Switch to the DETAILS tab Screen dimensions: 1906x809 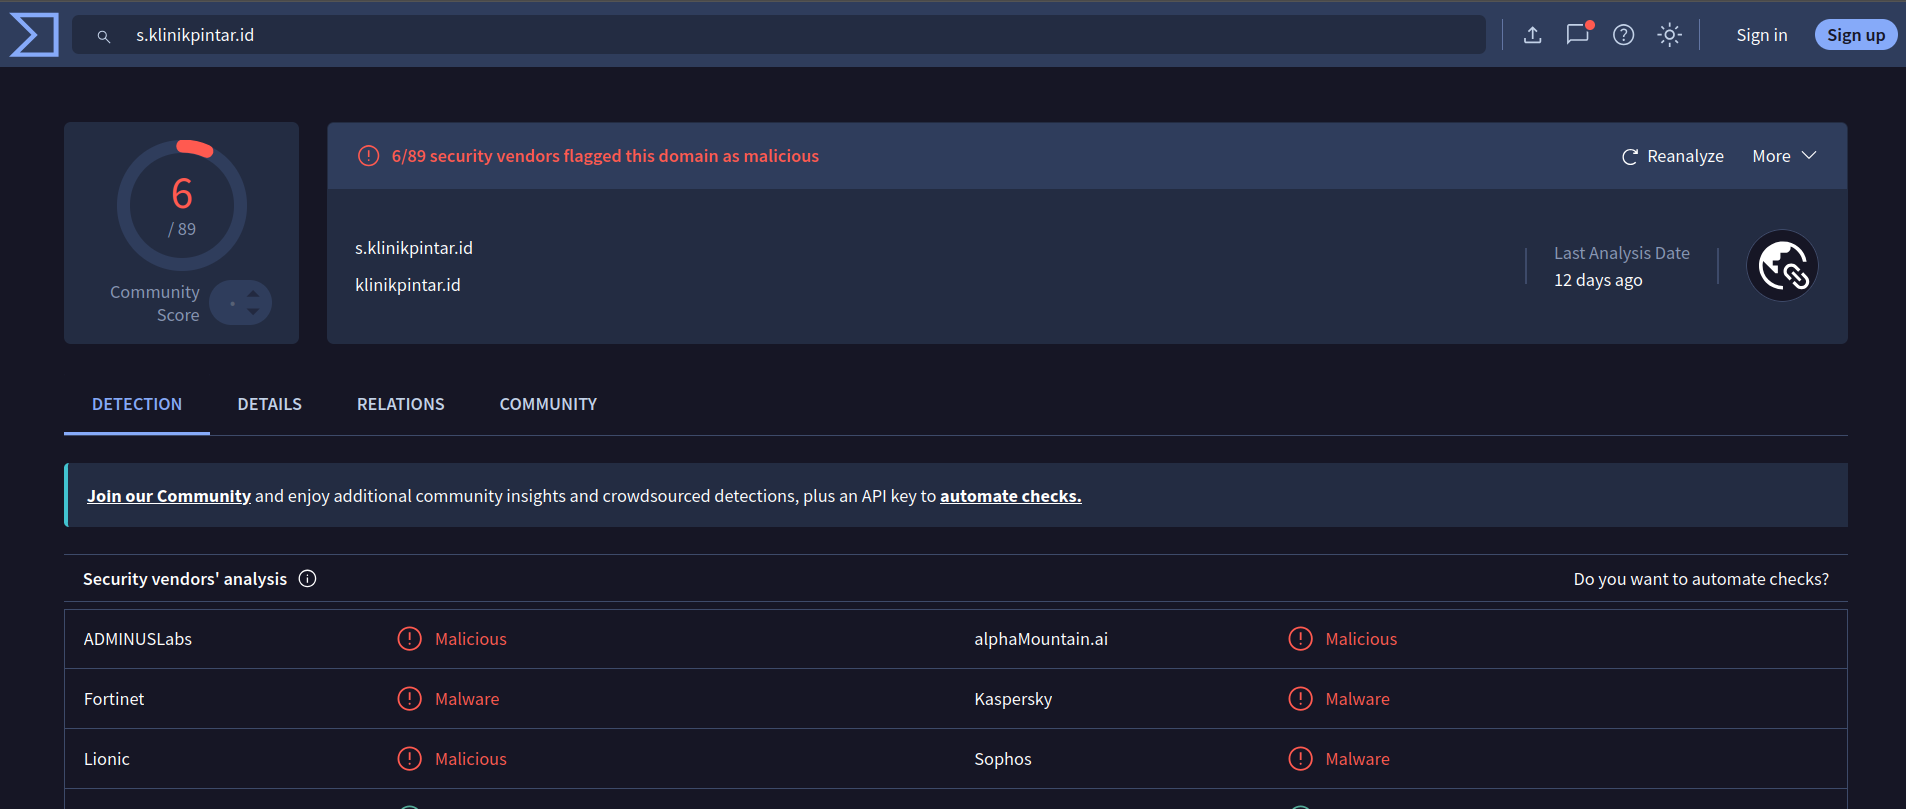pyautogui.click(x=270, y=404)
